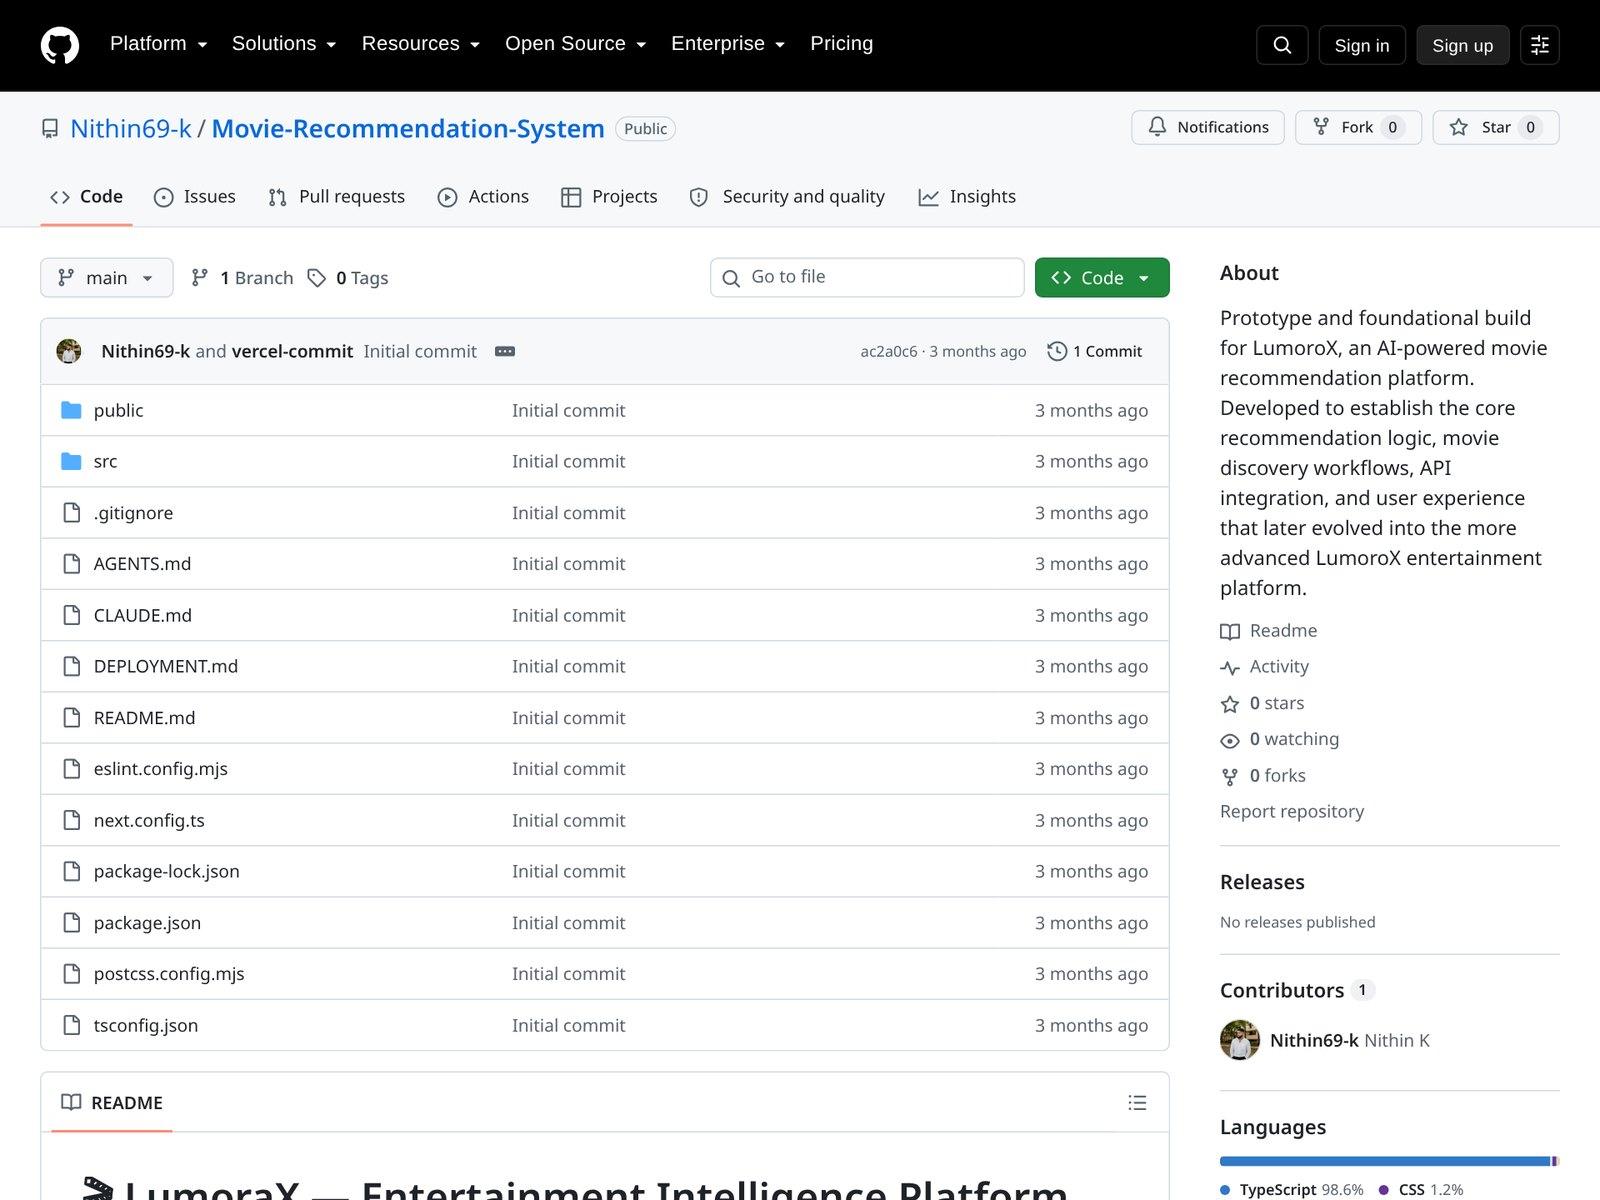The height and width of the screenshot is (1200, 1600).
Task: Click the Nithin K contributor avatar
Action: 1240,1040
